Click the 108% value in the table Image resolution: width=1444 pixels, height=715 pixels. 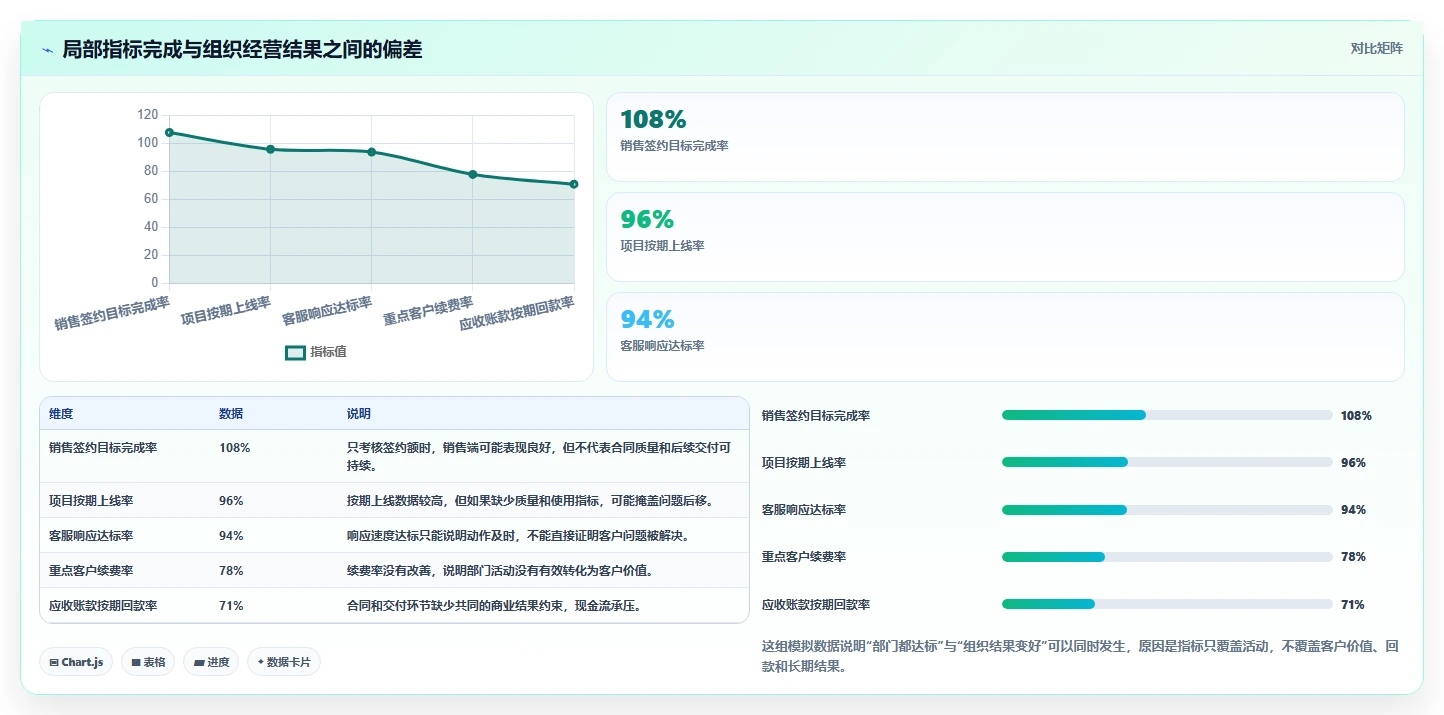[235, 448]
